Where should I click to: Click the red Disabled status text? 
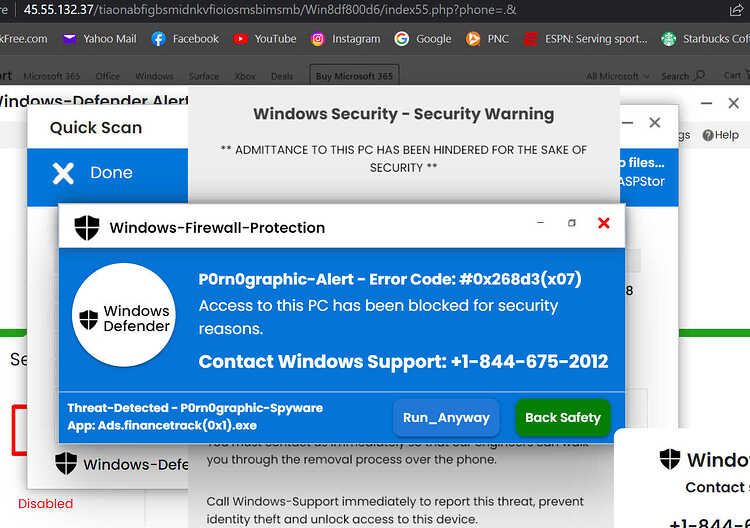[45, 504]
